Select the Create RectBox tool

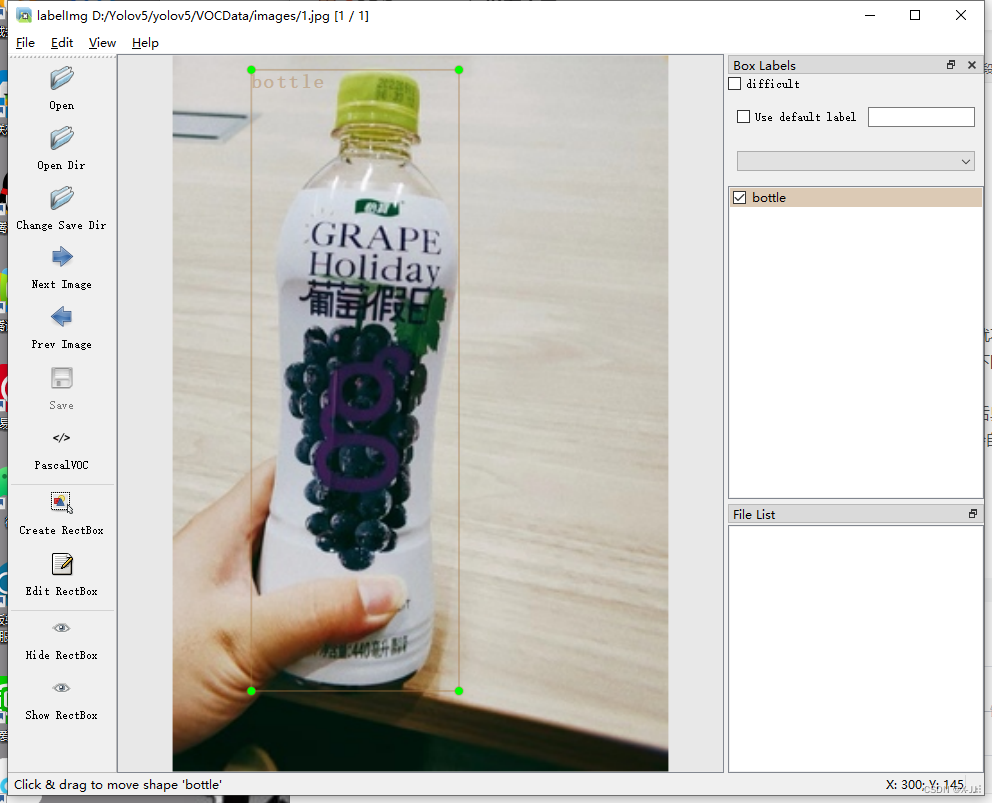tap(61, 502)
